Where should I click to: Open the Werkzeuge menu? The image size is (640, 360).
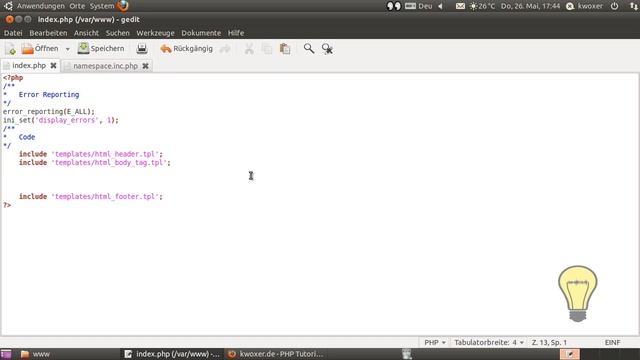coord(155,33)
